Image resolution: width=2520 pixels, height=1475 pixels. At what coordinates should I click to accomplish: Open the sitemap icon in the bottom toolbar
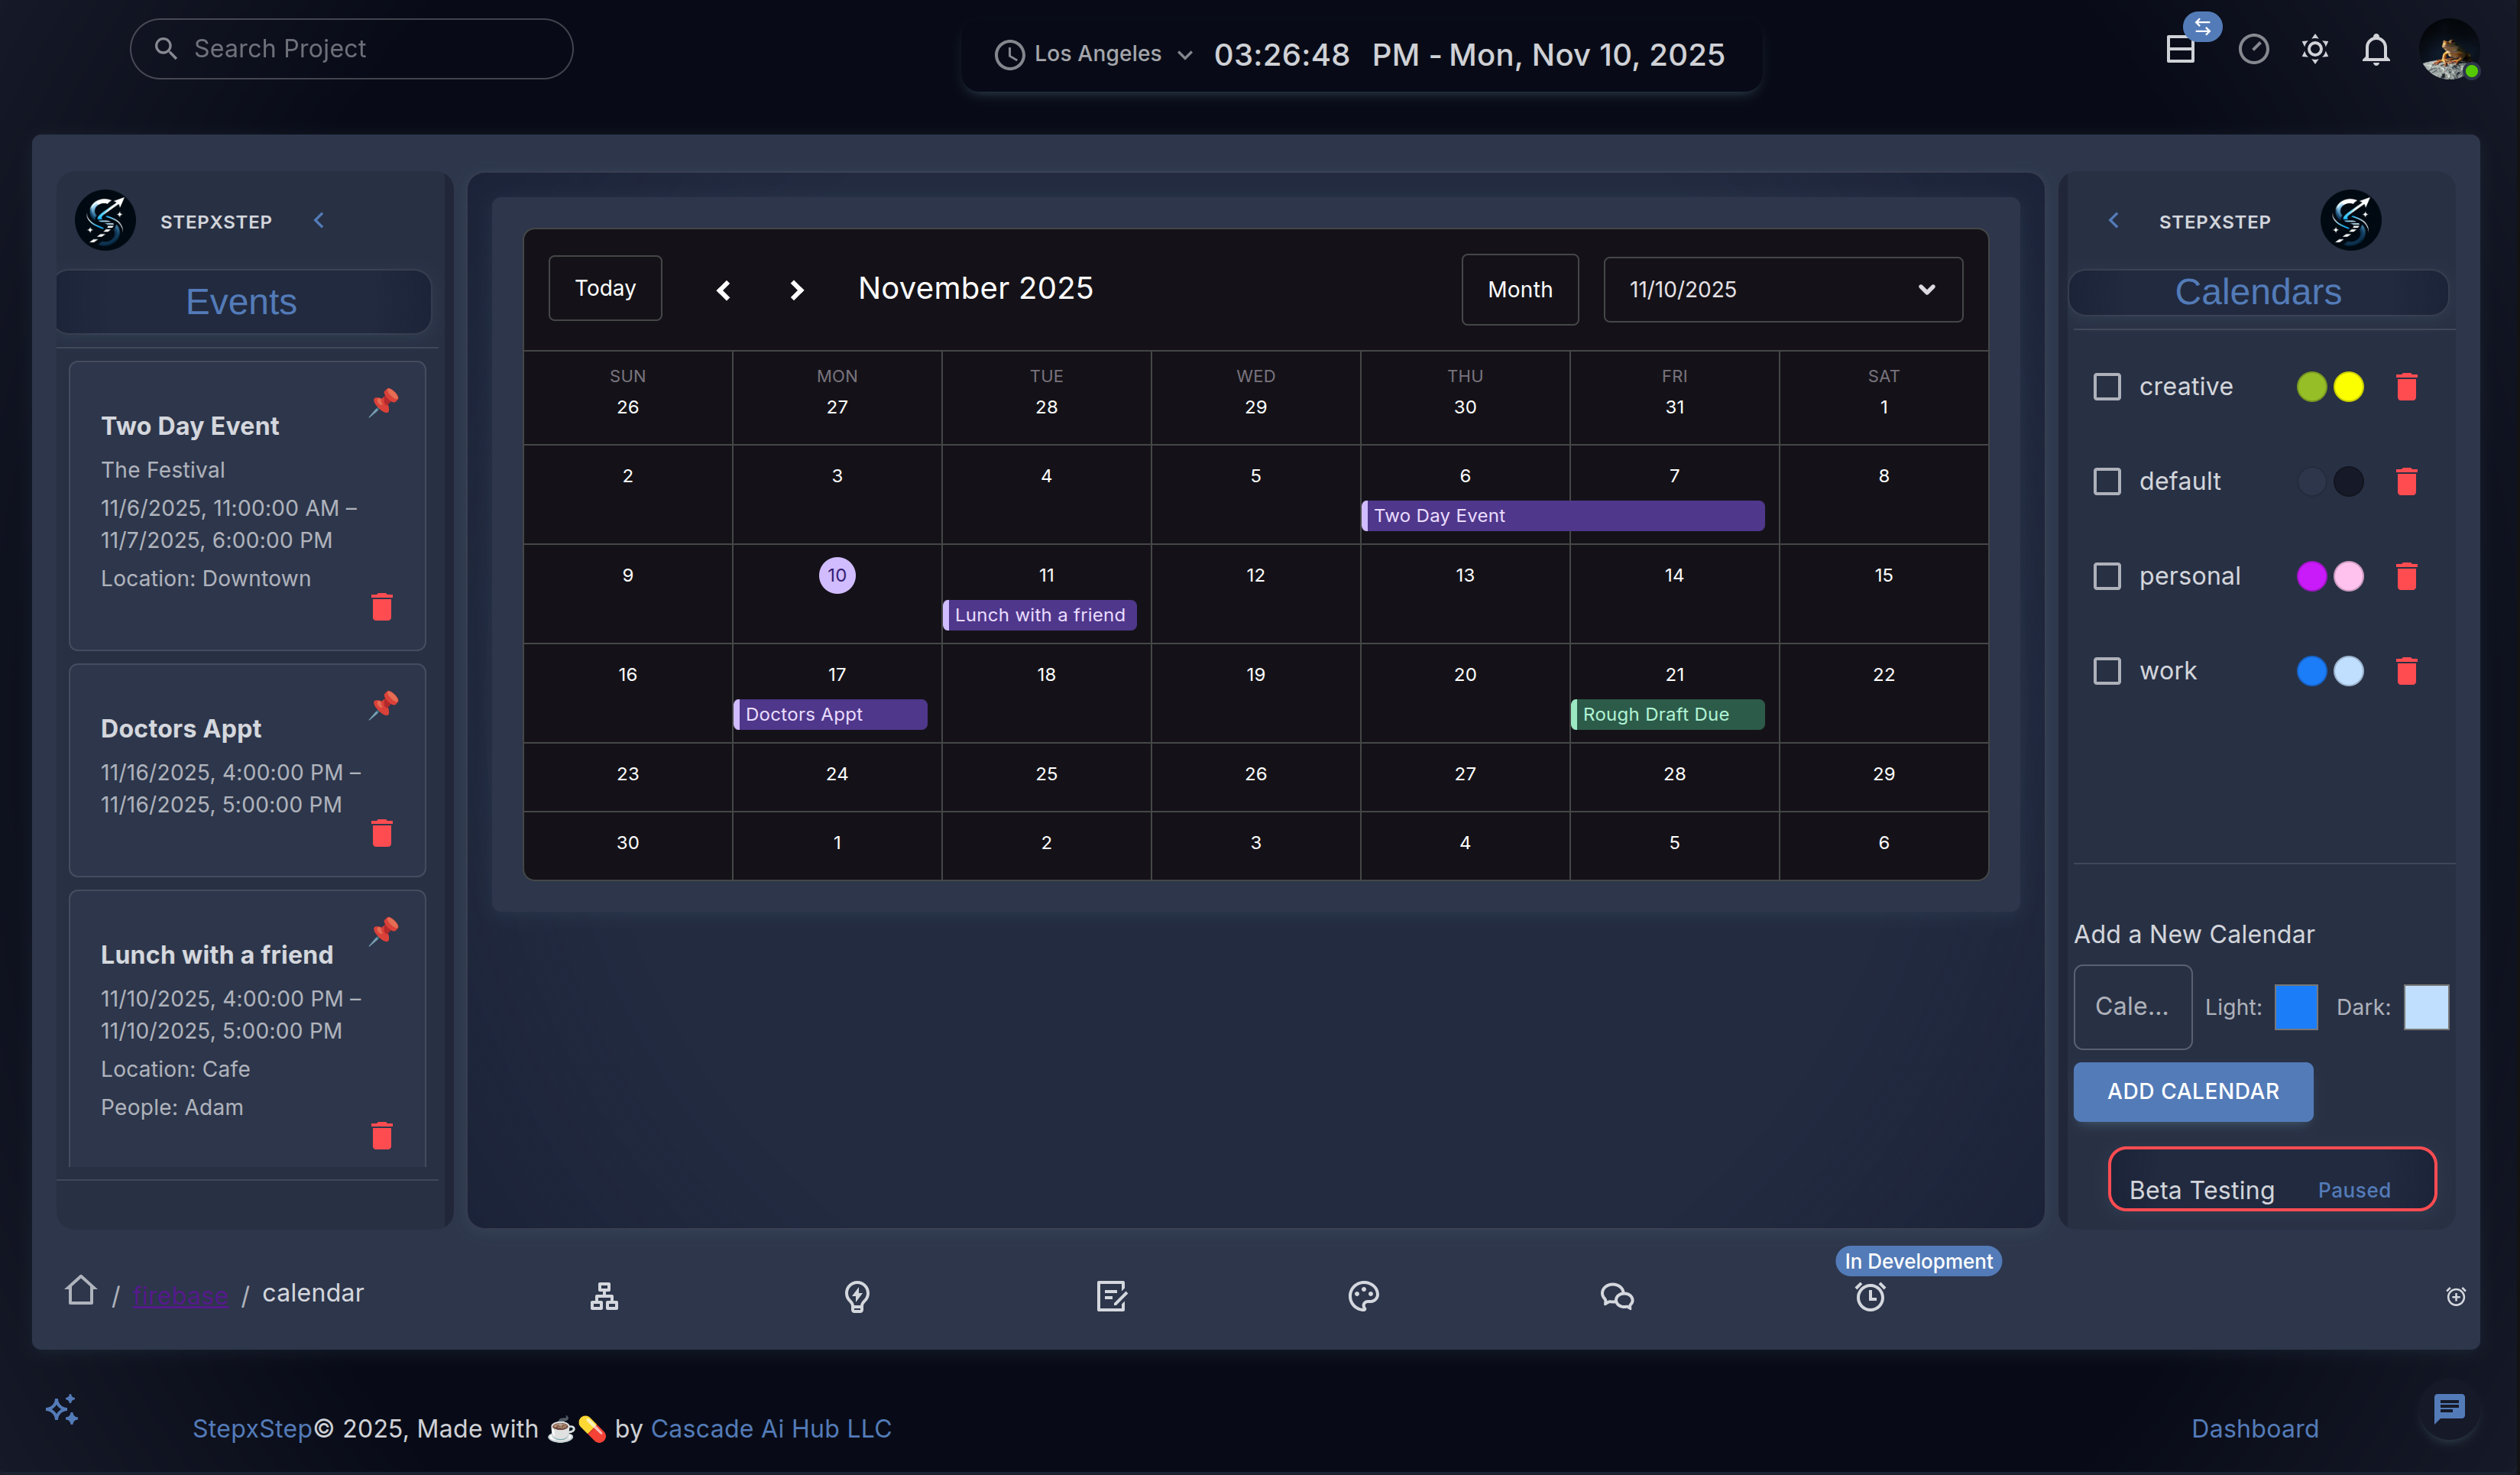pos(604,1296)
